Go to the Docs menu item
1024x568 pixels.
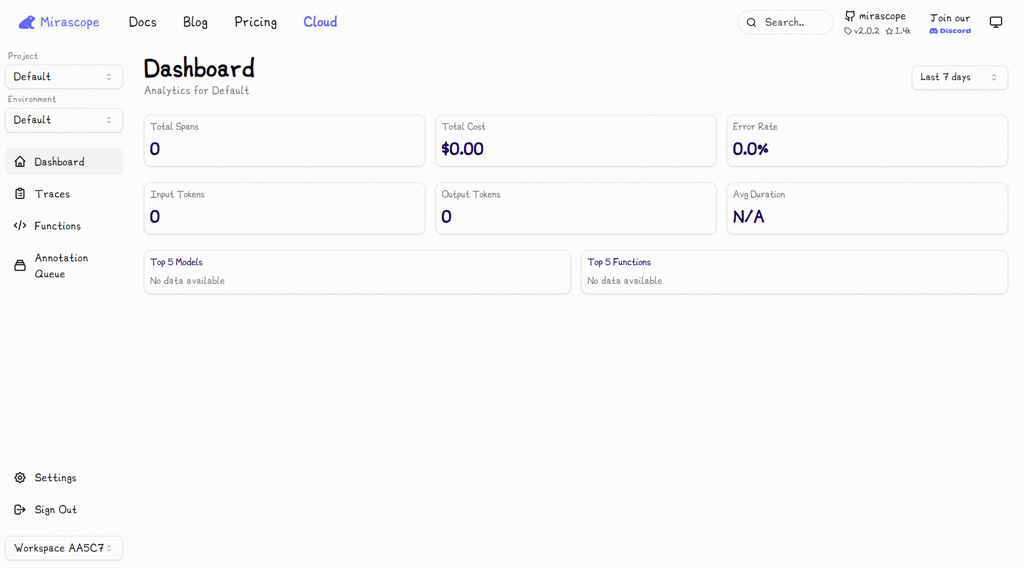142,22
